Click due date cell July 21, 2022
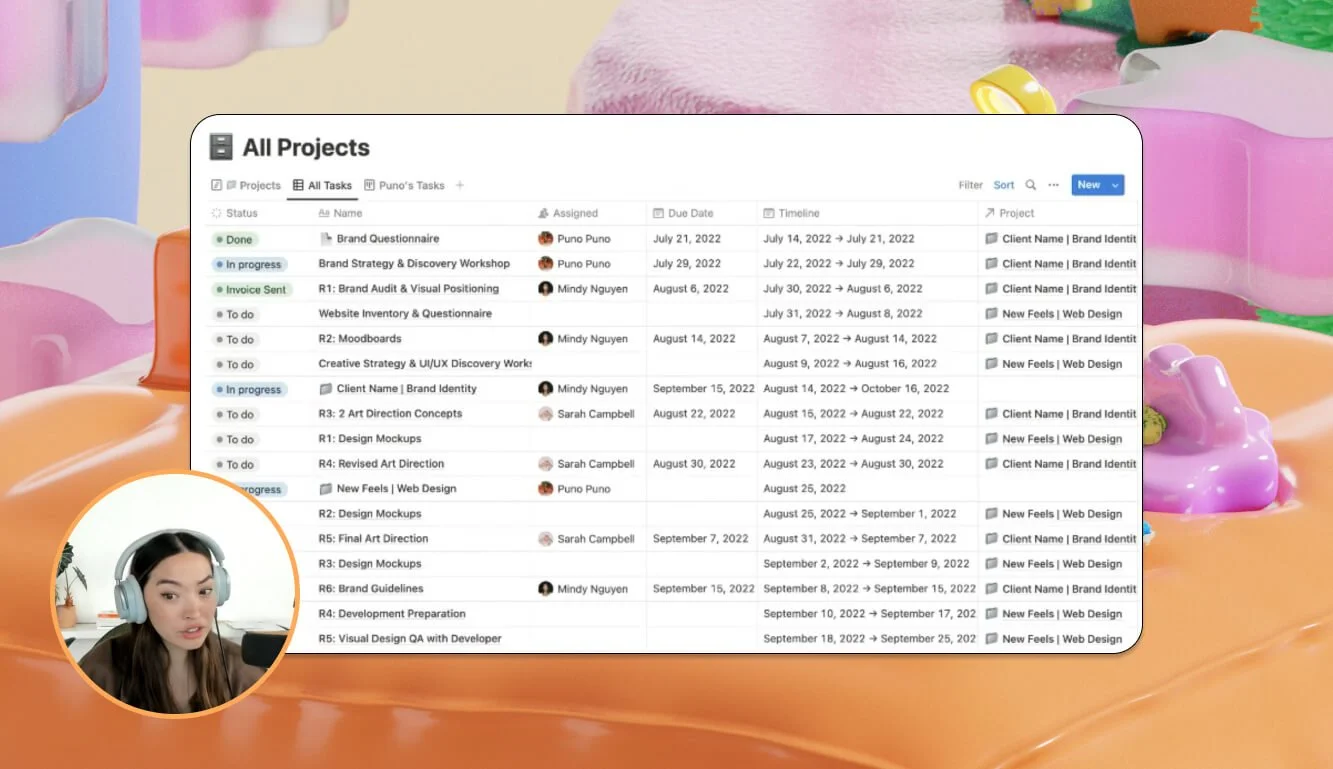 pos(687,239)
